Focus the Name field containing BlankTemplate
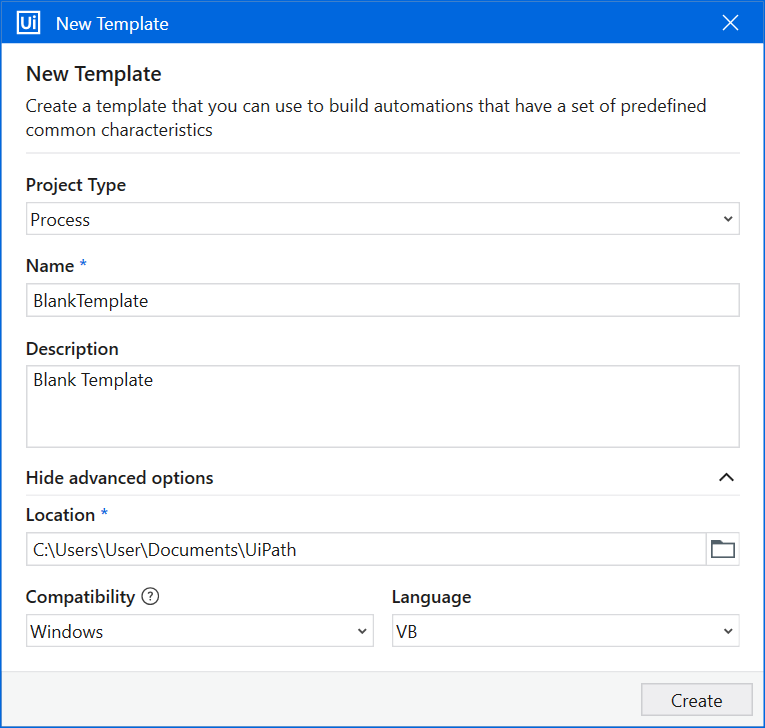The height and width of the screenshot is (728, 765). 382,300
